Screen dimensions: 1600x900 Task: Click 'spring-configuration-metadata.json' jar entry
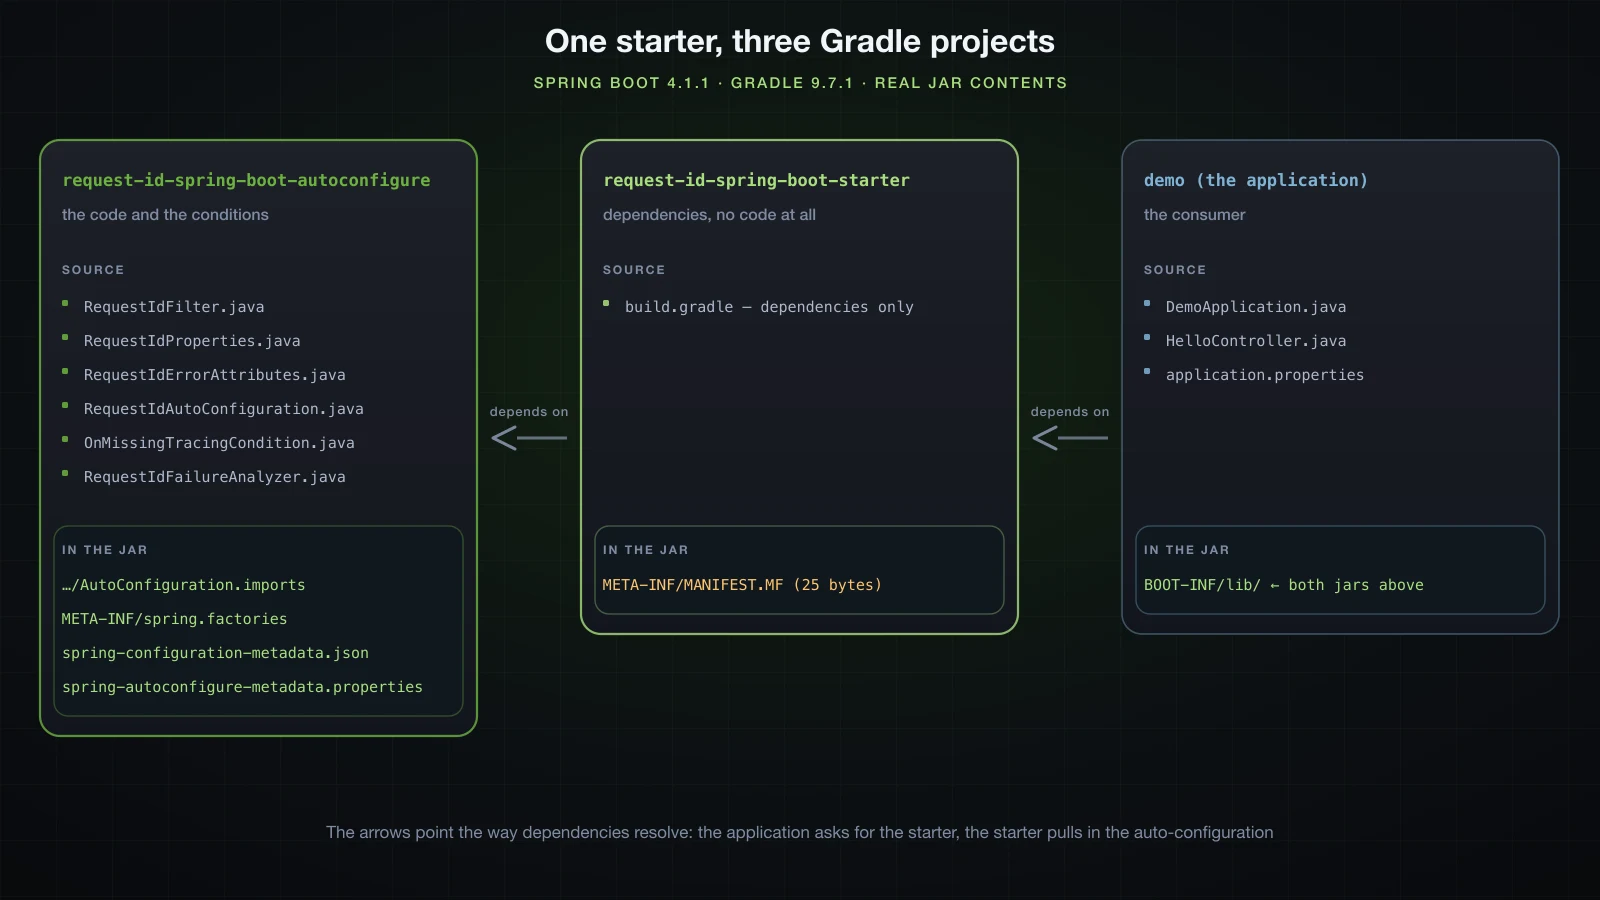click(x=215, y=653)
